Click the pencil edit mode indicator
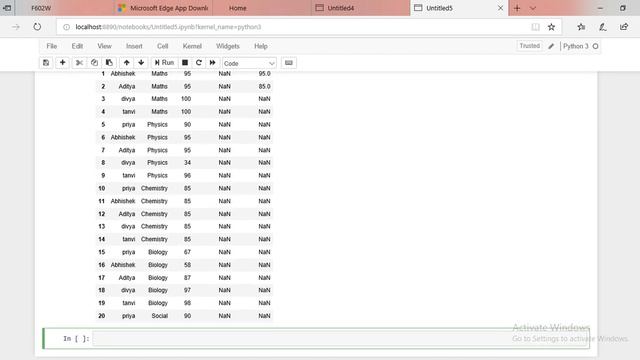This screenshot has width=640, height=360. pos(551,46)
